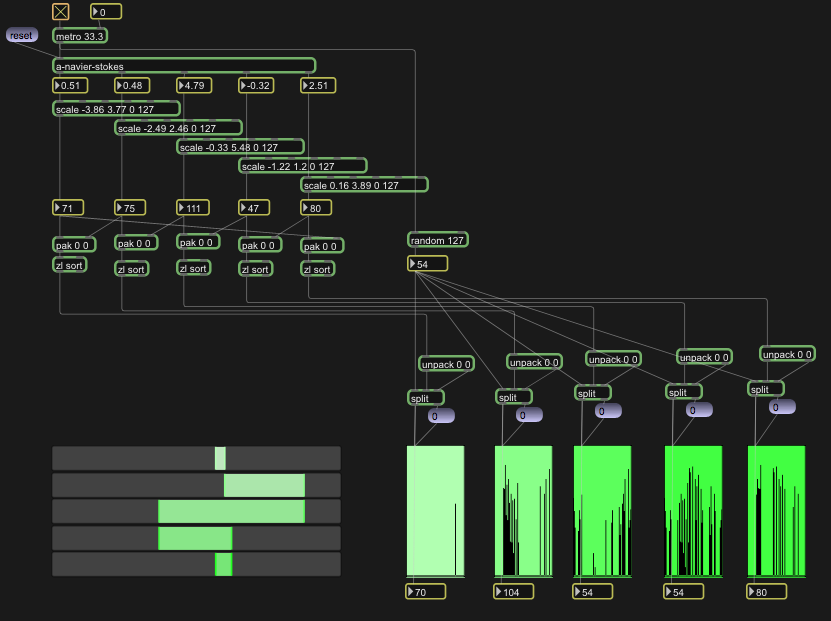Screen dimensions: 831x621
Task: Click the number box right of the toggle
Action: (108, 12)
